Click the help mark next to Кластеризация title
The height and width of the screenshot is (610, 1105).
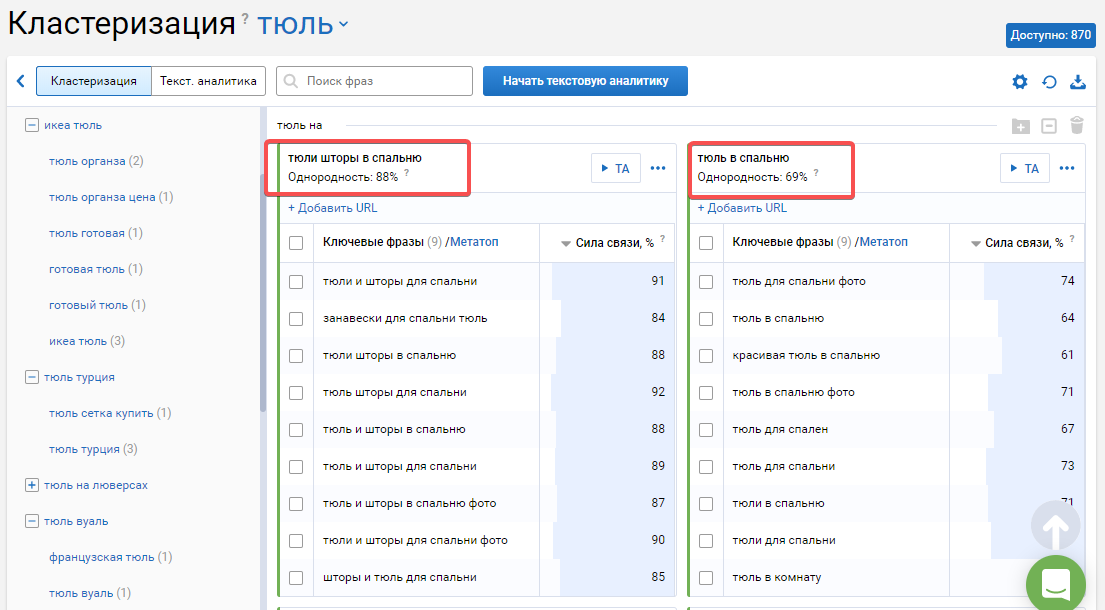pos(245,19)
